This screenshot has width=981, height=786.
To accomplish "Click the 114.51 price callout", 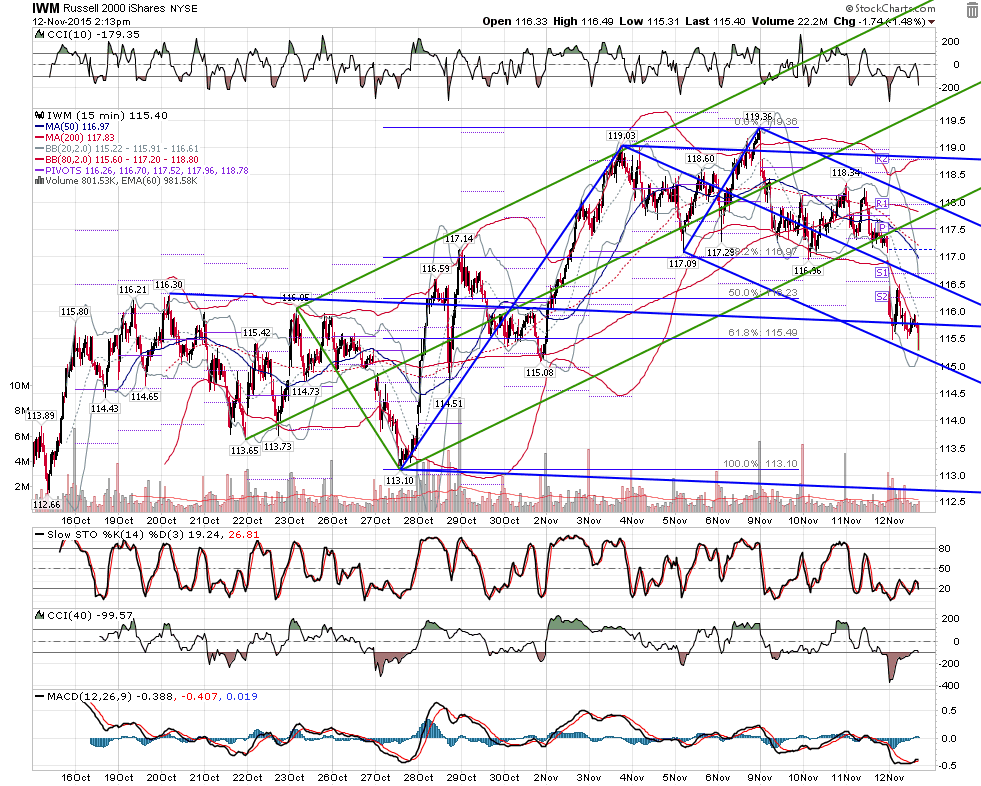I will [449, 404].
